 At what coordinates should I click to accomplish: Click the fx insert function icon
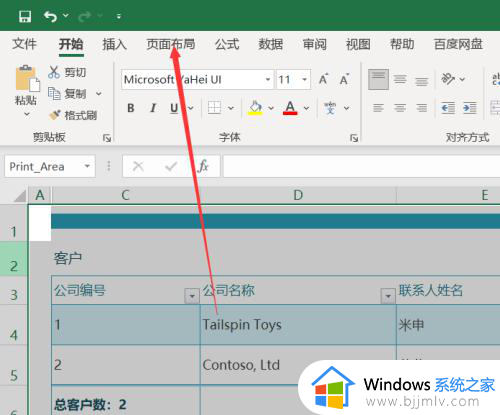pyautogui.click(x=203, y=166)
